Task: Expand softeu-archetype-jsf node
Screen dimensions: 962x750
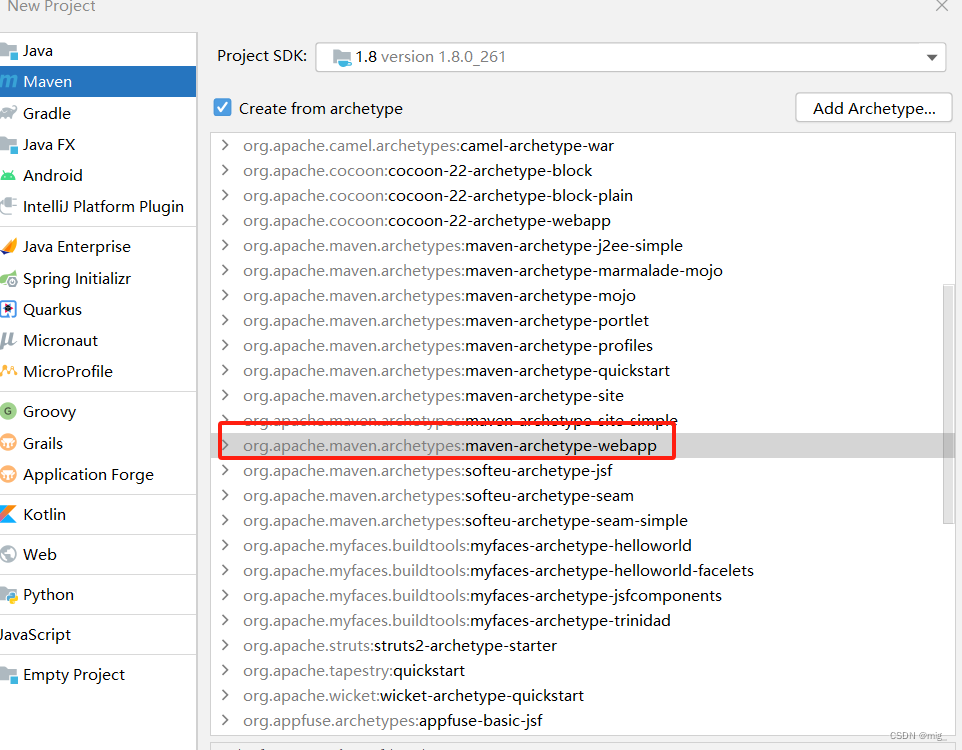Action: tap(225, 470)
